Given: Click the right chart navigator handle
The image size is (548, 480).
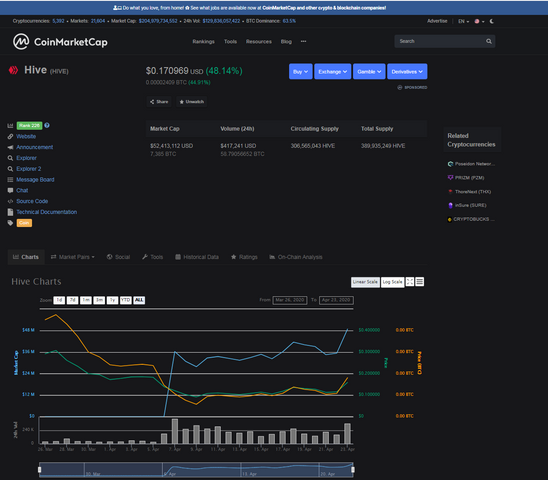Looking at the screenshot, I should (x=353, y=470).
